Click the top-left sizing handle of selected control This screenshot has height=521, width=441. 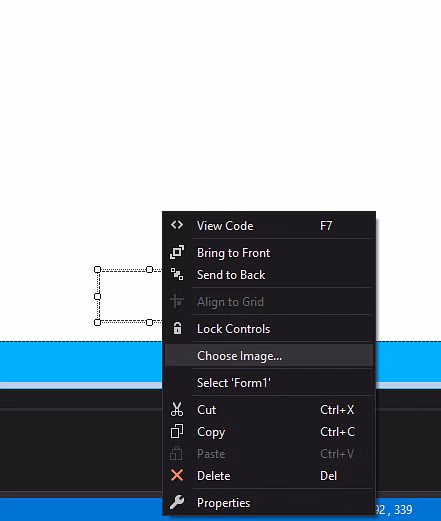[97, 269]
